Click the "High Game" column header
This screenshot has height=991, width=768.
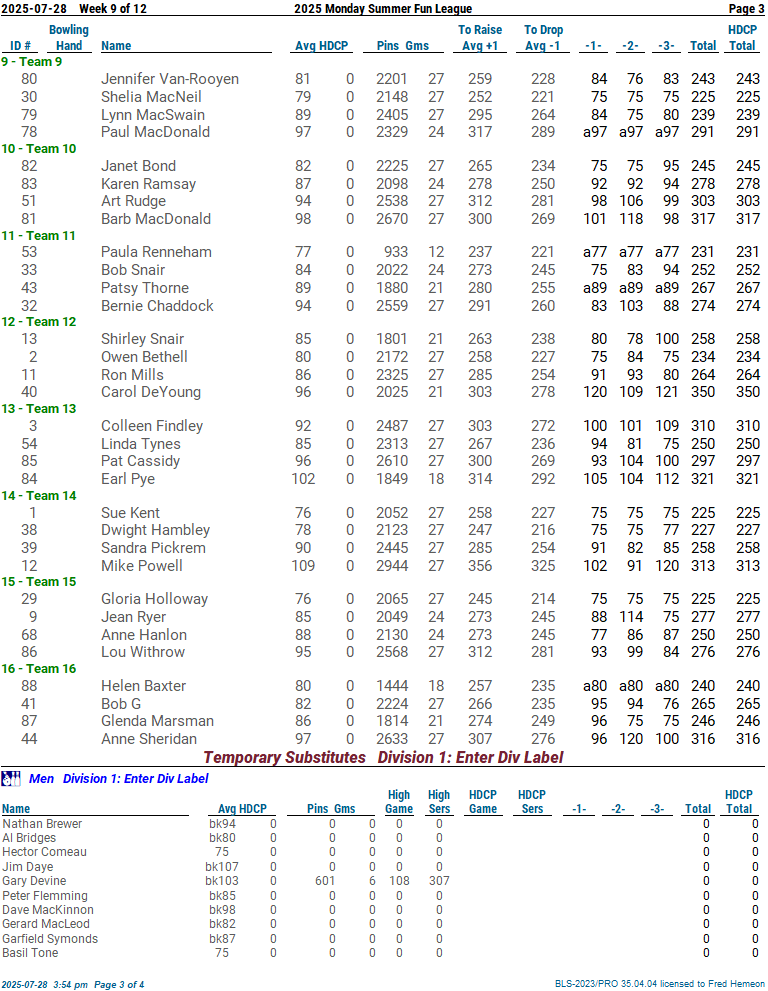click(x=399, y=802)
